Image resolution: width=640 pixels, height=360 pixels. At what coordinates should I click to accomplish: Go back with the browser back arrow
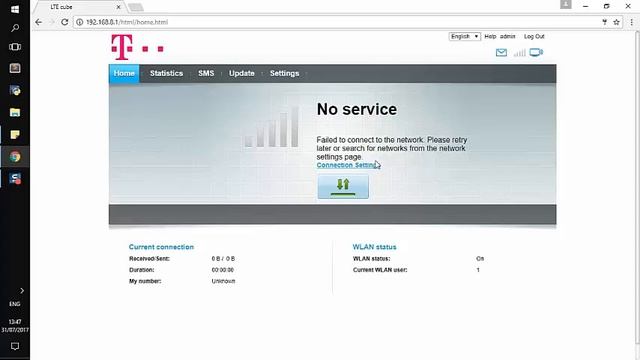[x=38, y=22]
